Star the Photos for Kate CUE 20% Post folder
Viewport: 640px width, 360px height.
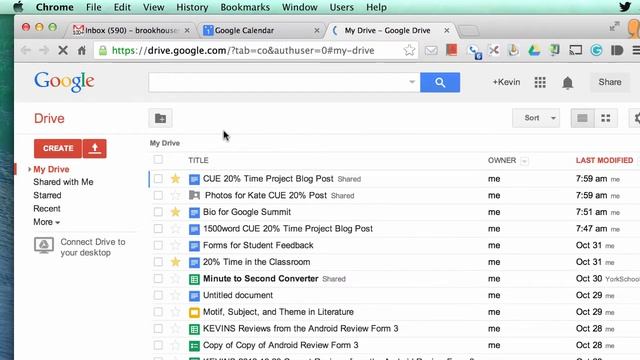point(176,196)
